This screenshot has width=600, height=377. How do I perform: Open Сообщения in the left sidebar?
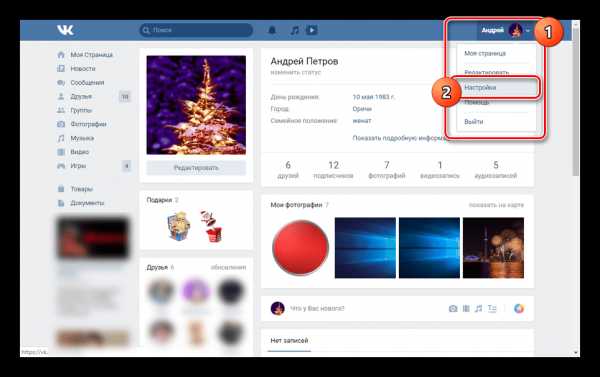(87, 83)
